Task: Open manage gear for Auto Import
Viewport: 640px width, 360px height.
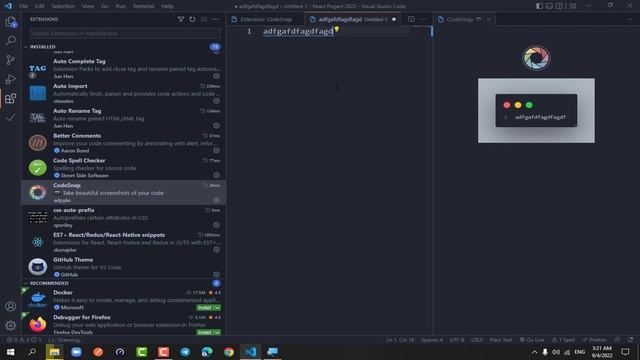Action: coord(216,101)
